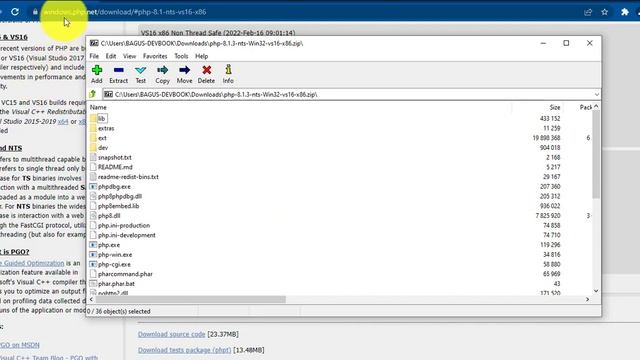Click the scroll right arrow of file list
This screenshot has width=640, height=360.
pos(587,300)
